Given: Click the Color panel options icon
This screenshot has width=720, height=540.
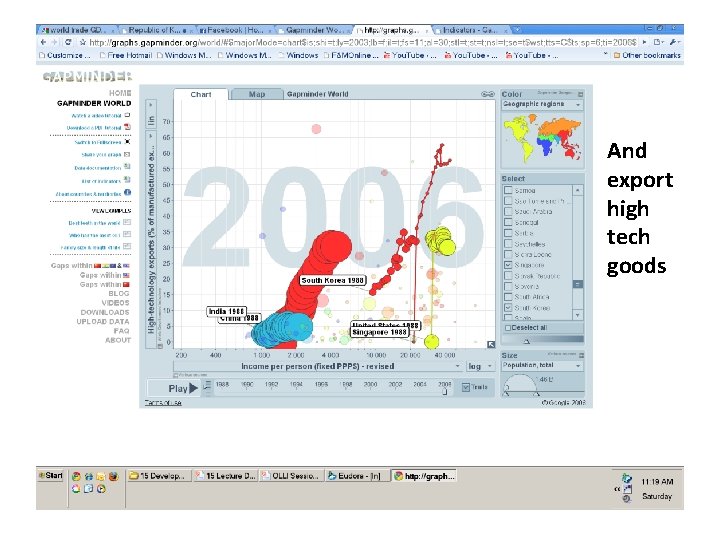Looking at the screenshot, I should [580, 94].
